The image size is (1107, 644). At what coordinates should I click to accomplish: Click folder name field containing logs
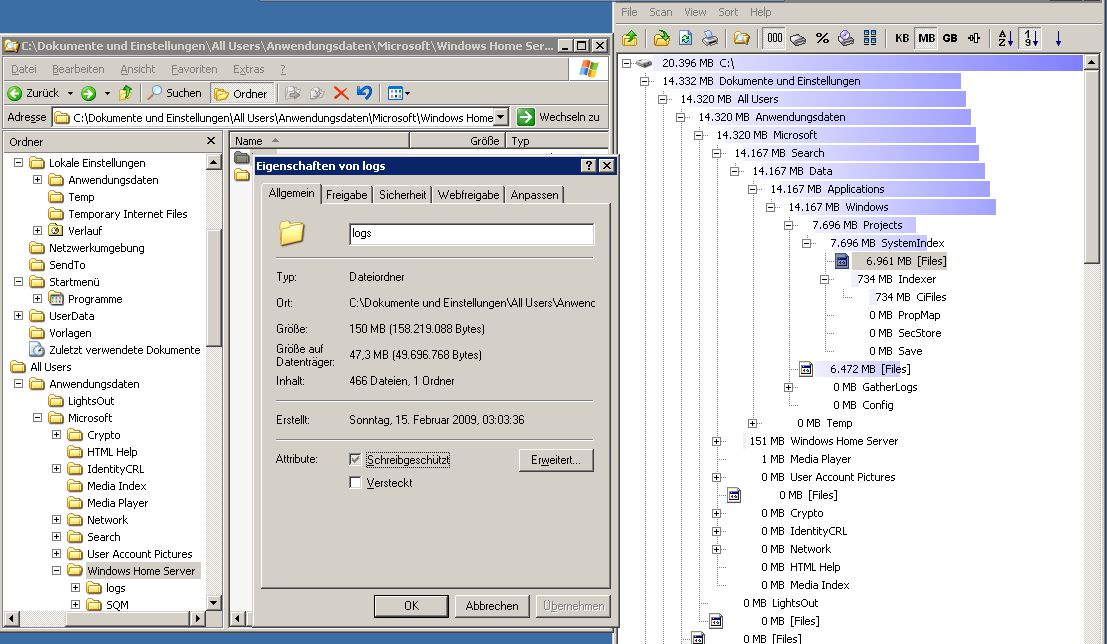472,234
